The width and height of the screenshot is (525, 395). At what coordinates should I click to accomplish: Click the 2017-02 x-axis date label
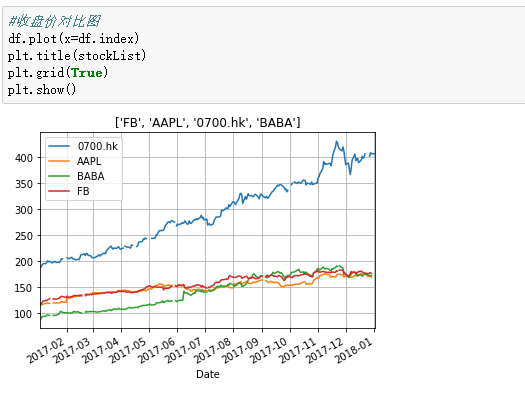(46, 350)
